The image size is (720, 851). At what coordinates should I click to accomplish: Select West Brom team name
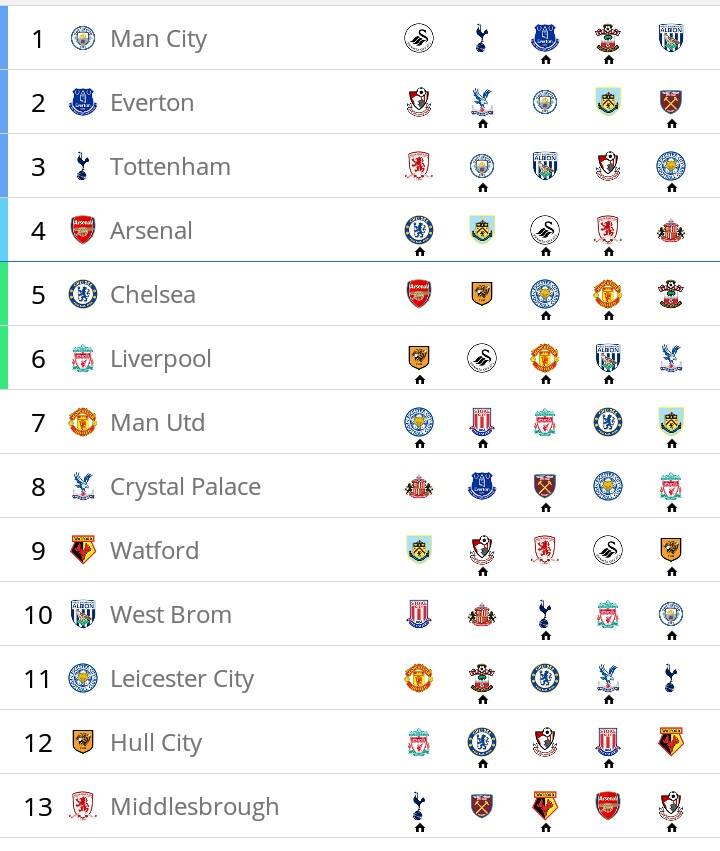tap(171, 615)
